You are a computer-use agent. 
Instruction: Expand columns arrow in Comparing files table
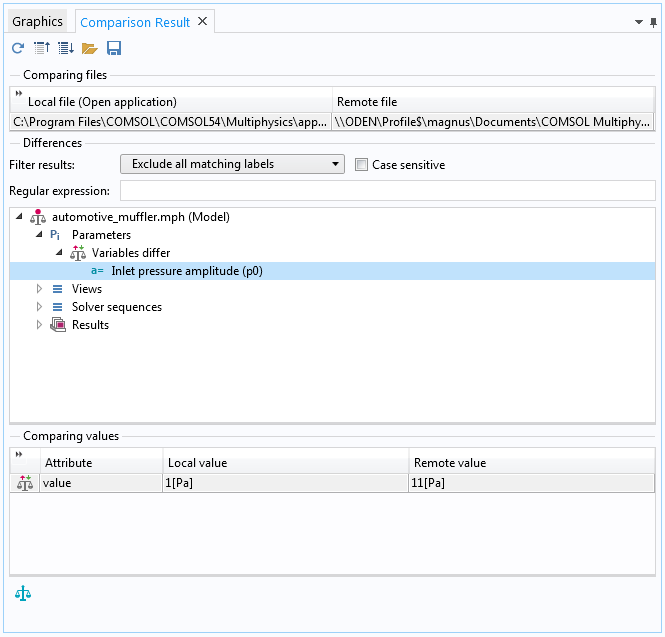point(19,93)
